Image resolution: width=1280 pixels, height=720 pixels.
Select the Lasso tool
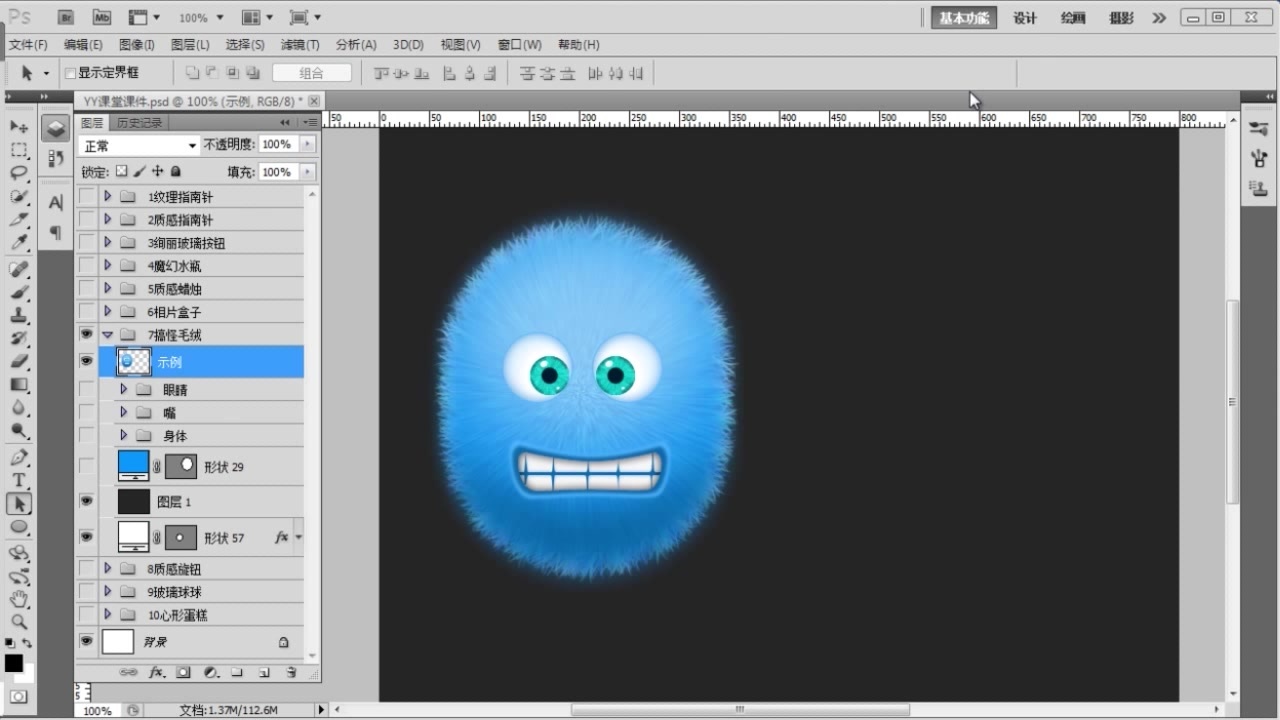pos(19,173)
